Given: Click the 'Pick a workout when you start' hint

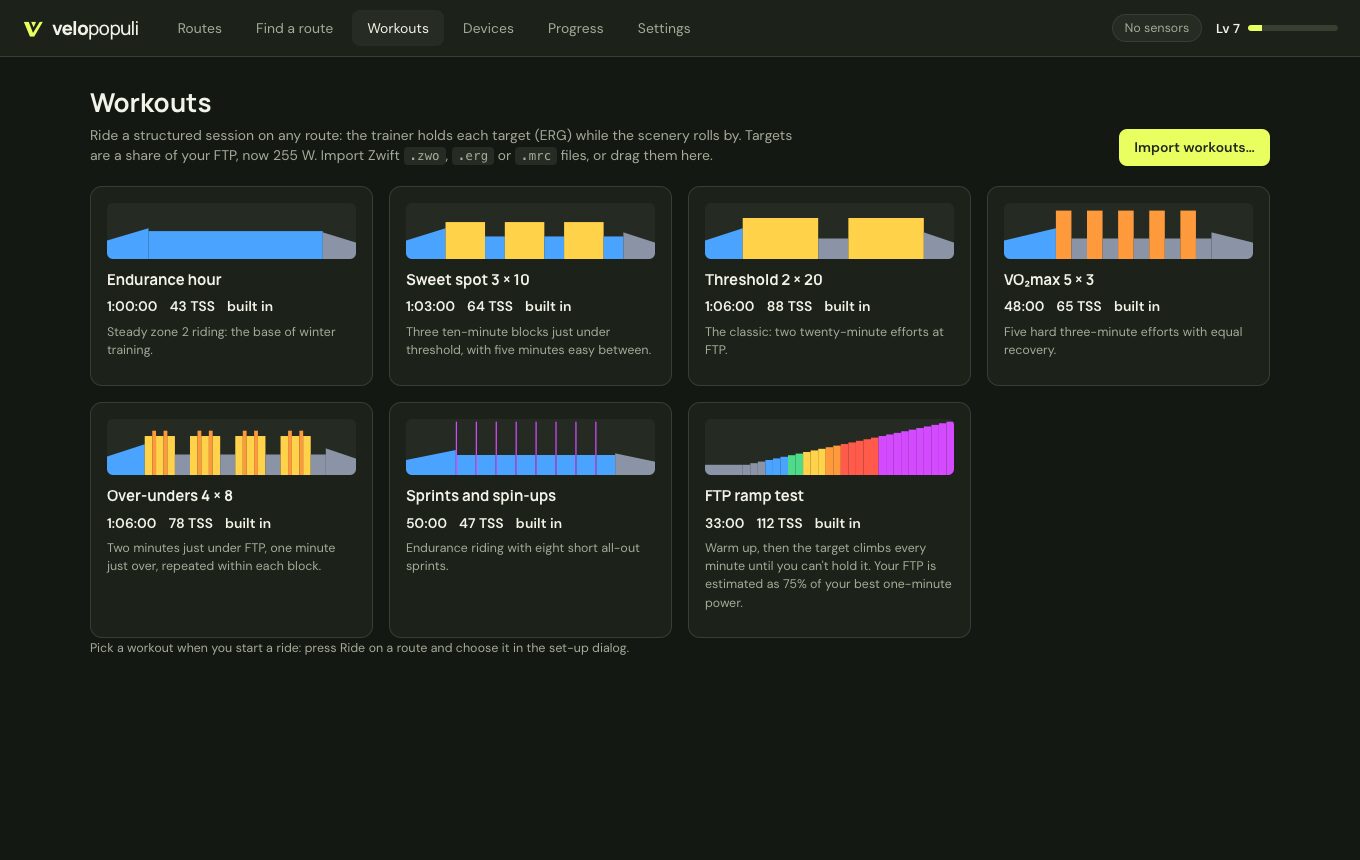Looking at the screenshot, I should point(360,648).
